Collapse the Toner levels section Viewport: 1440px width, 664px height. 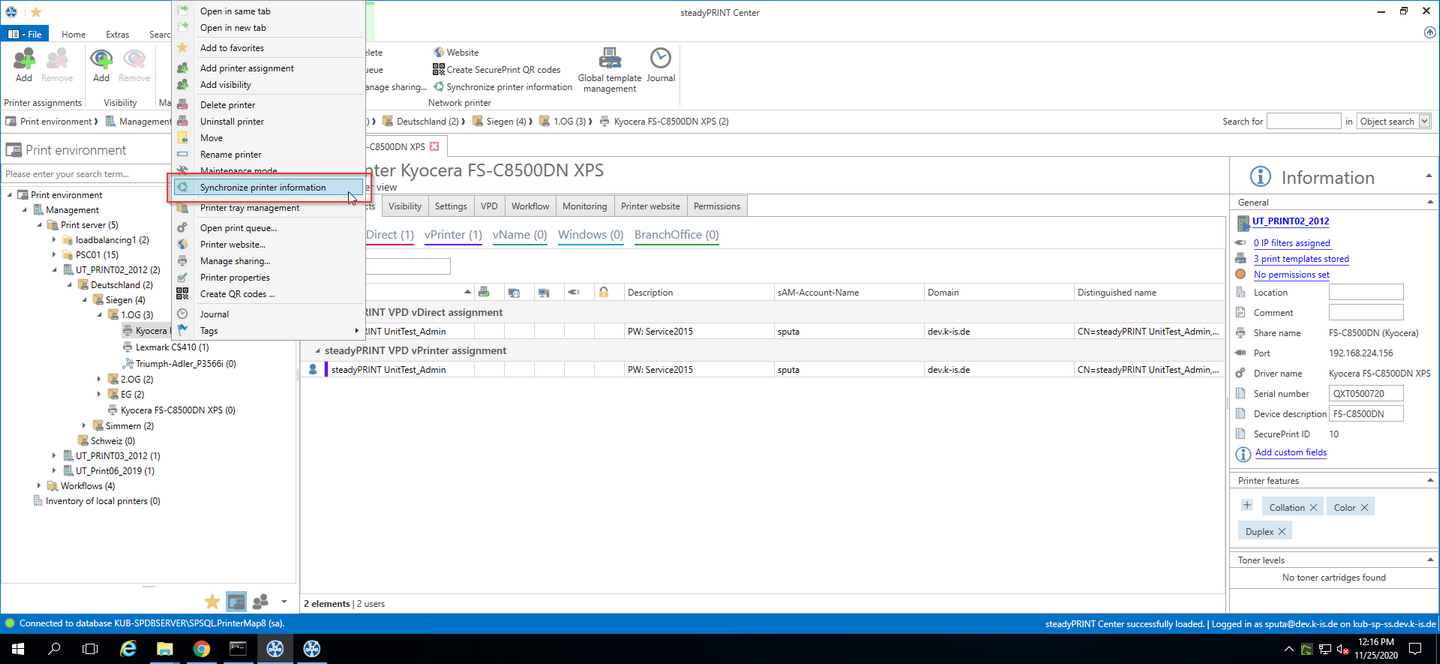pos(1429,560)
